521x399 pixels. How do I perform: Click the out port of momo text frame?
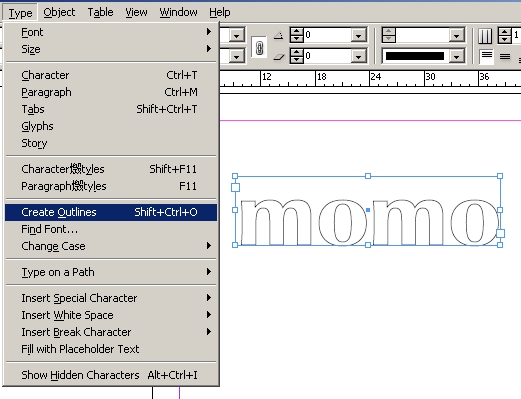pyautogui.click(x=500, y=233)
